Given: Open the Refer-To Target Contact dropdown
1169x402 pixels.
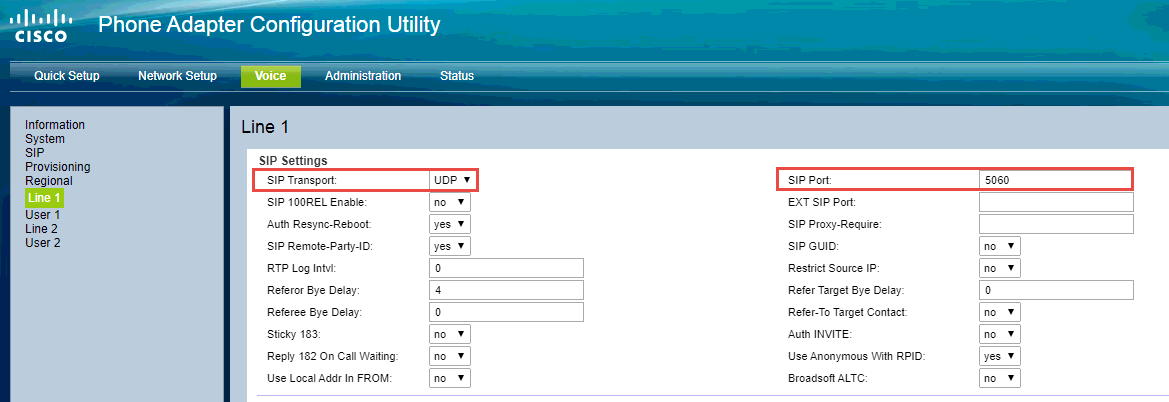Looking at the screenshot, I should tap(1000, 312).
